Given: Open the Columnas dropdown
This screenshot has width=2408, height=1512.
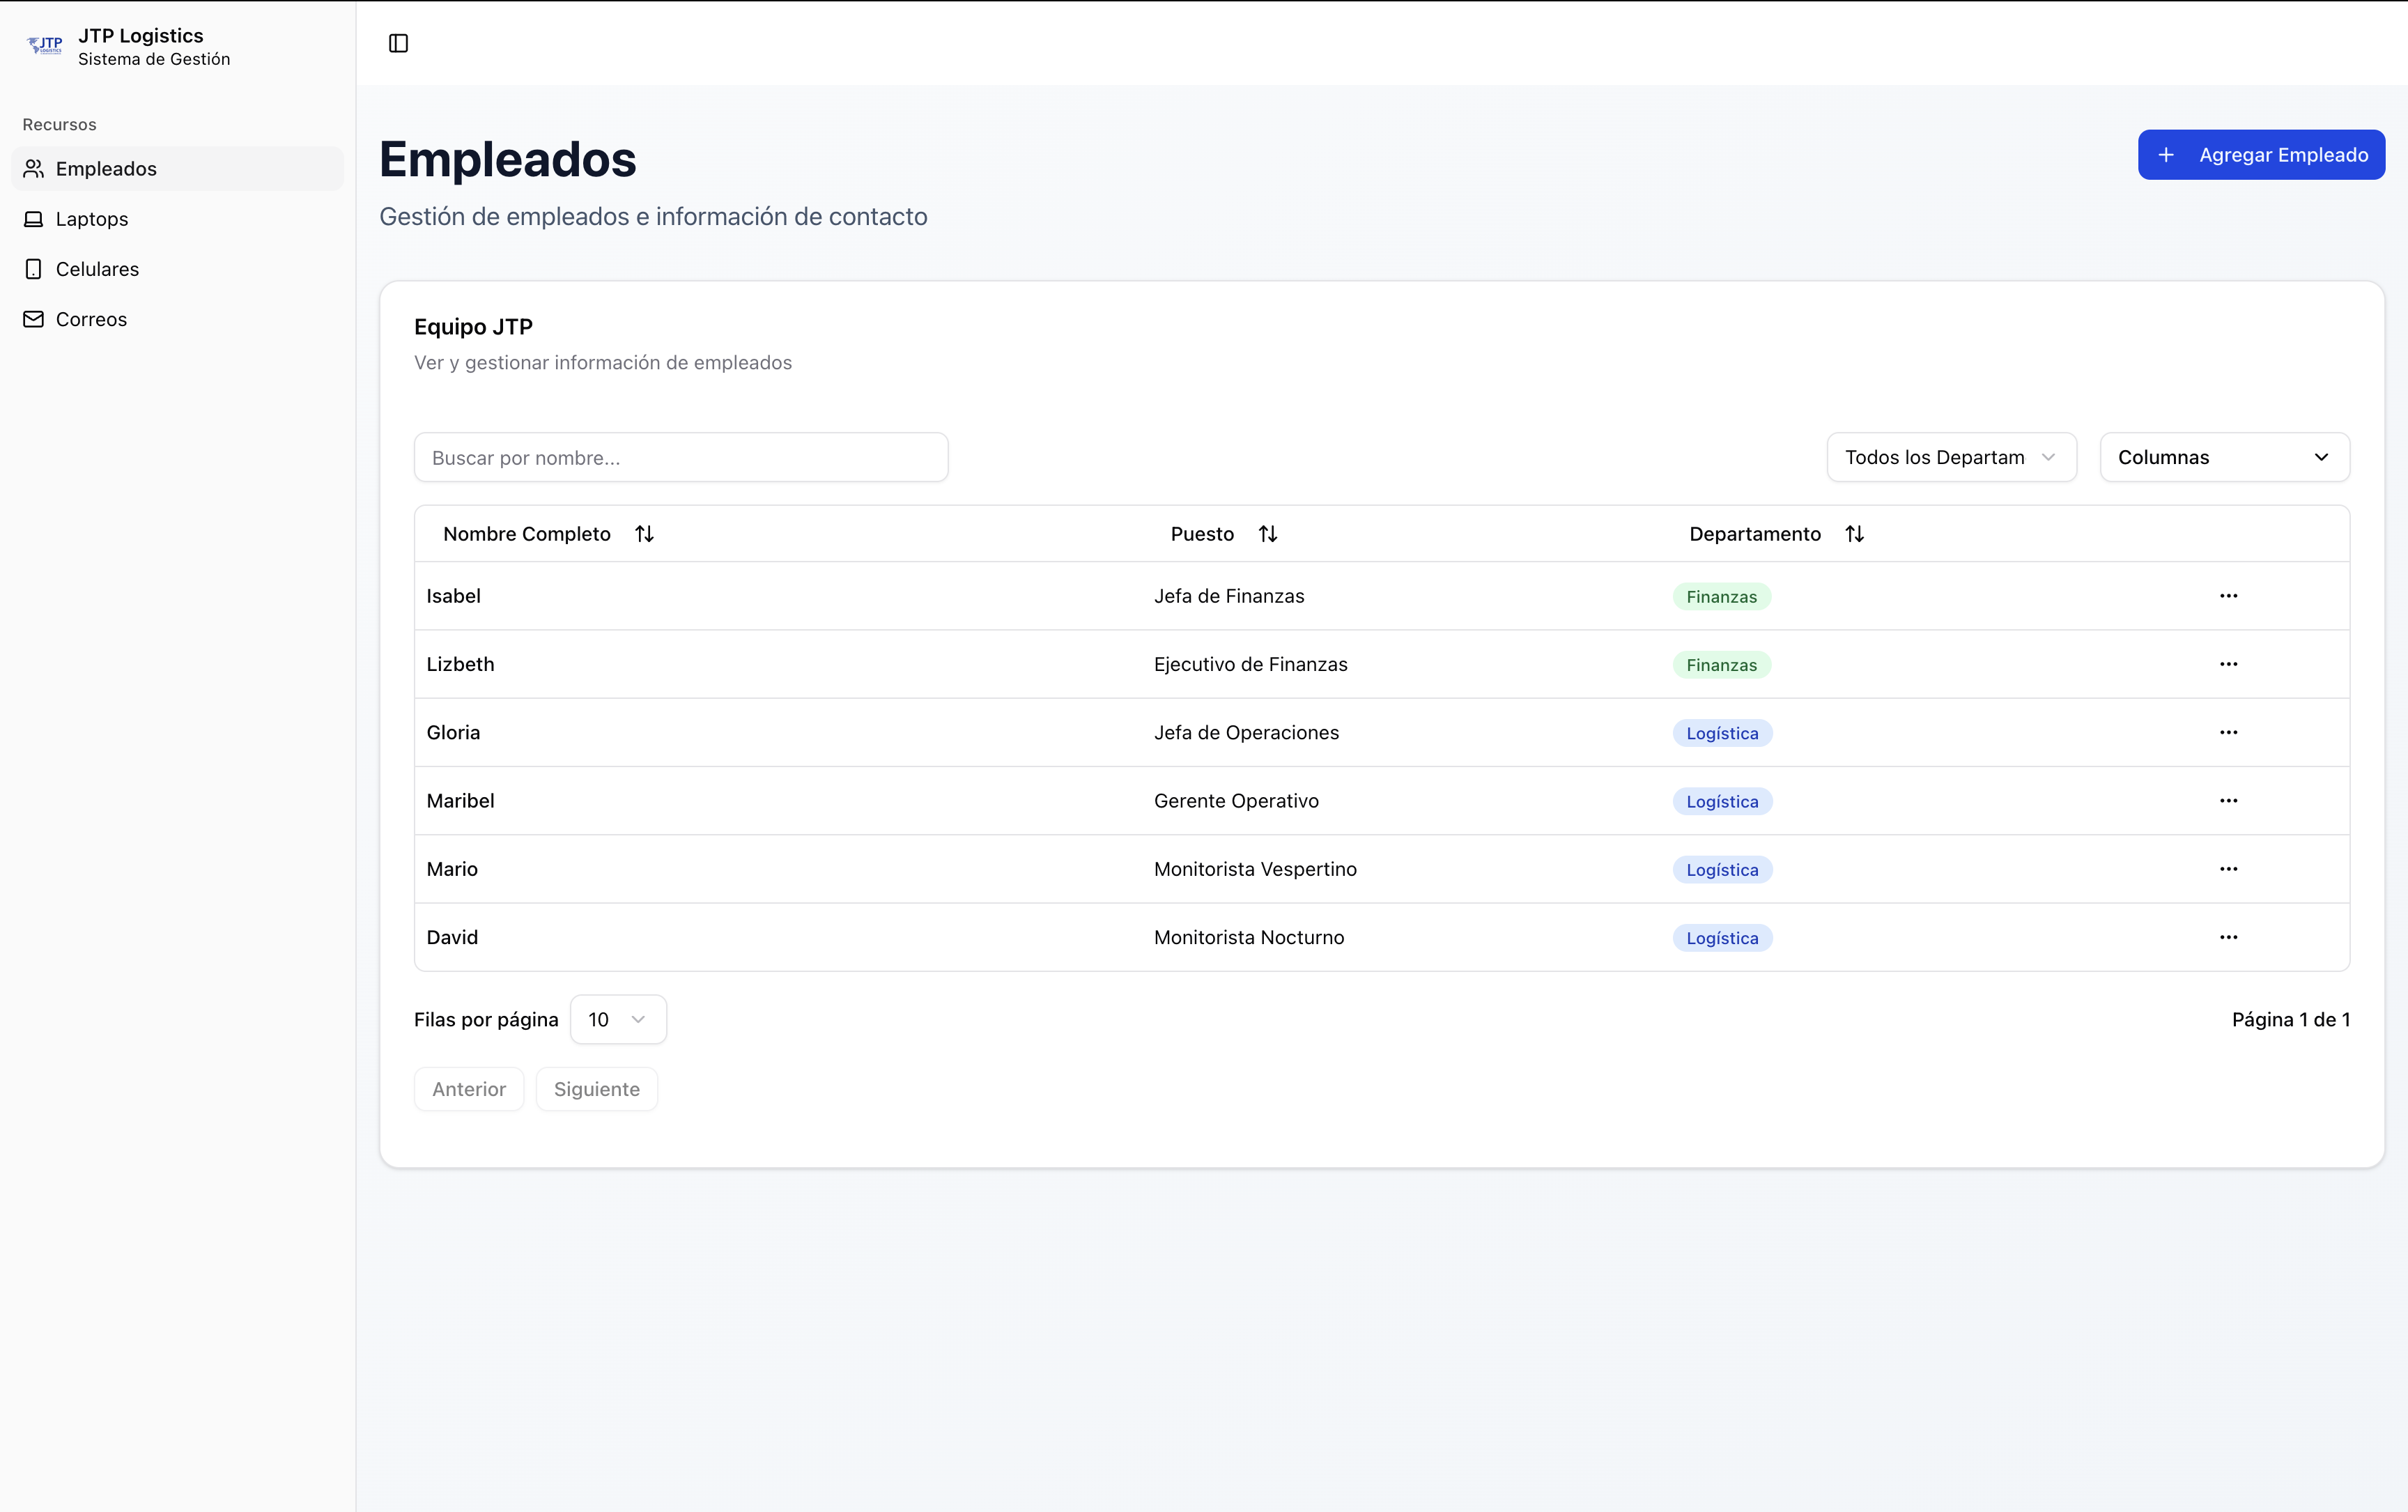Looking at the screenshot, I should click(2224, 457).
